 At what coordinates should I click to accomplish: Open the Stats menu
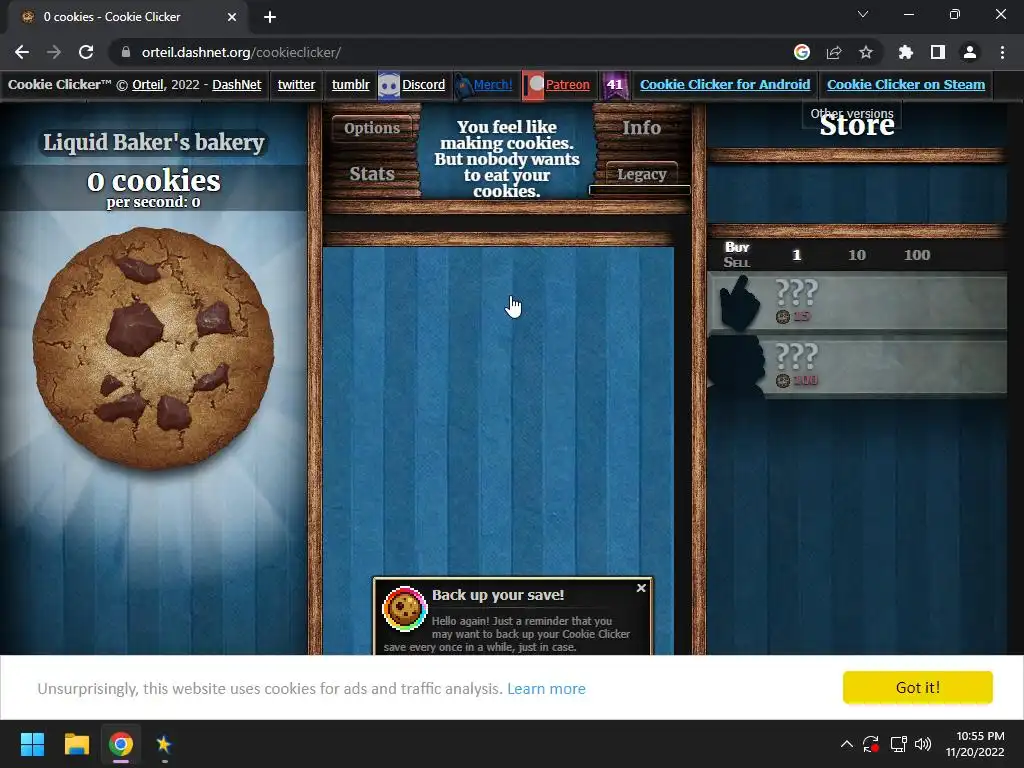pyautogui.click(x=372, y=174)
